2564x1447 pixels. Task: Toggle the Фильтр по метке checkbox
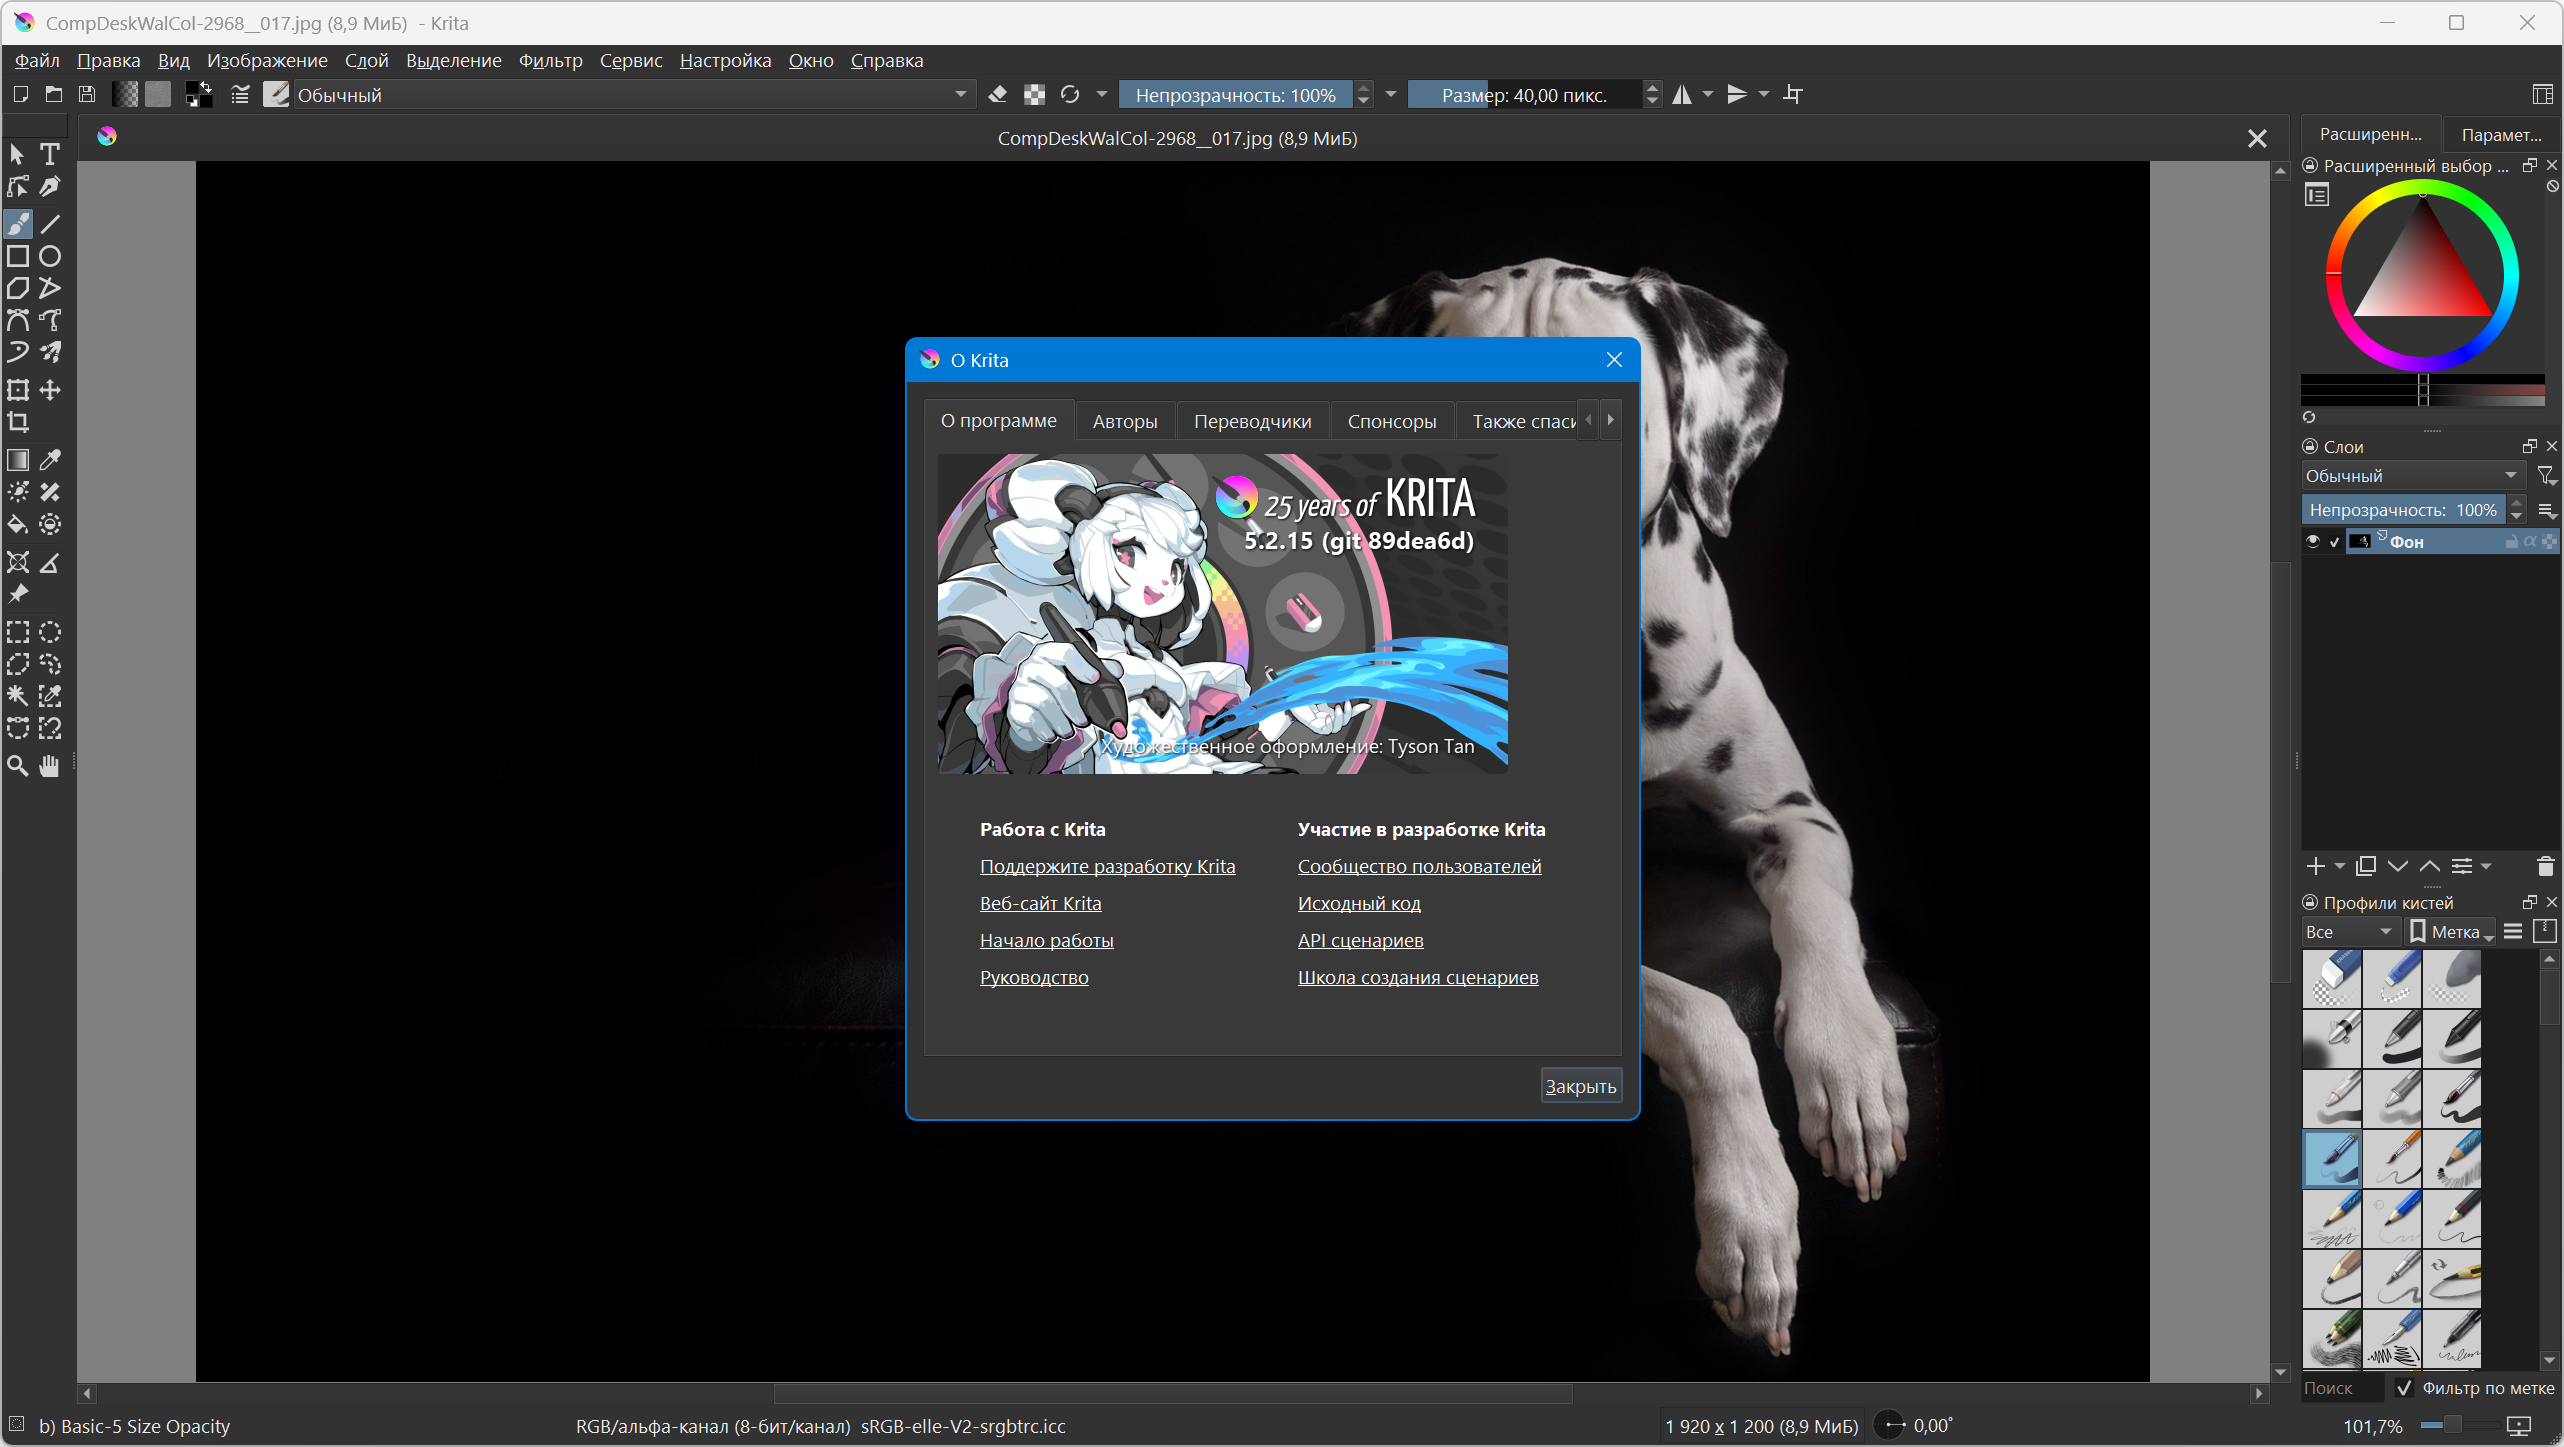click(x=2405, y=1388)
